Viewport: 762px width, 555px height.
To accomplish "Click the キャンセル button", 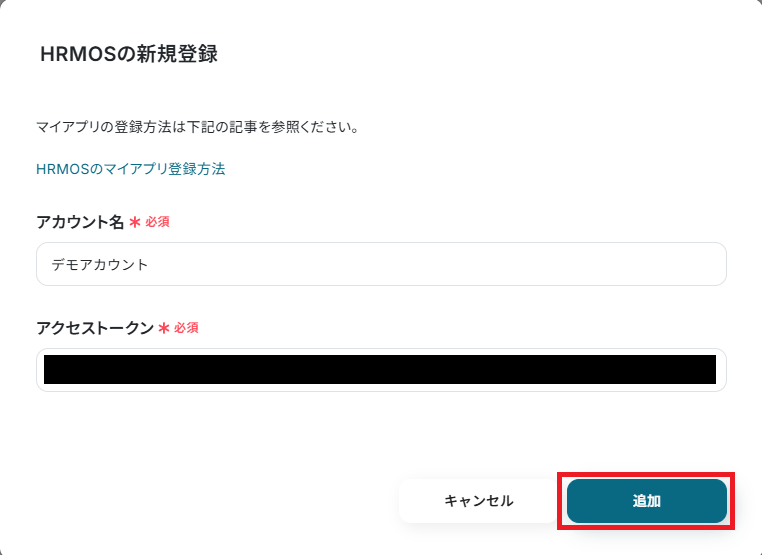I will coord(478,501).
